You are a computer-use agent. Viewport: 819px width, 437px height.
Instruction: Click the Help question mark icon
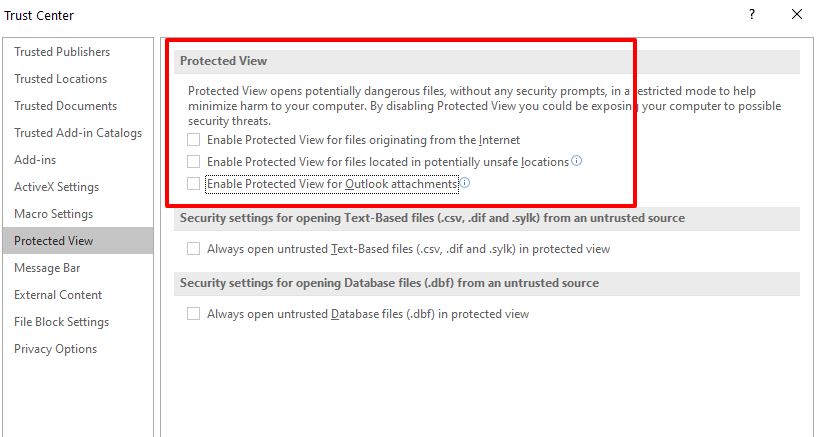coord(751,15)
